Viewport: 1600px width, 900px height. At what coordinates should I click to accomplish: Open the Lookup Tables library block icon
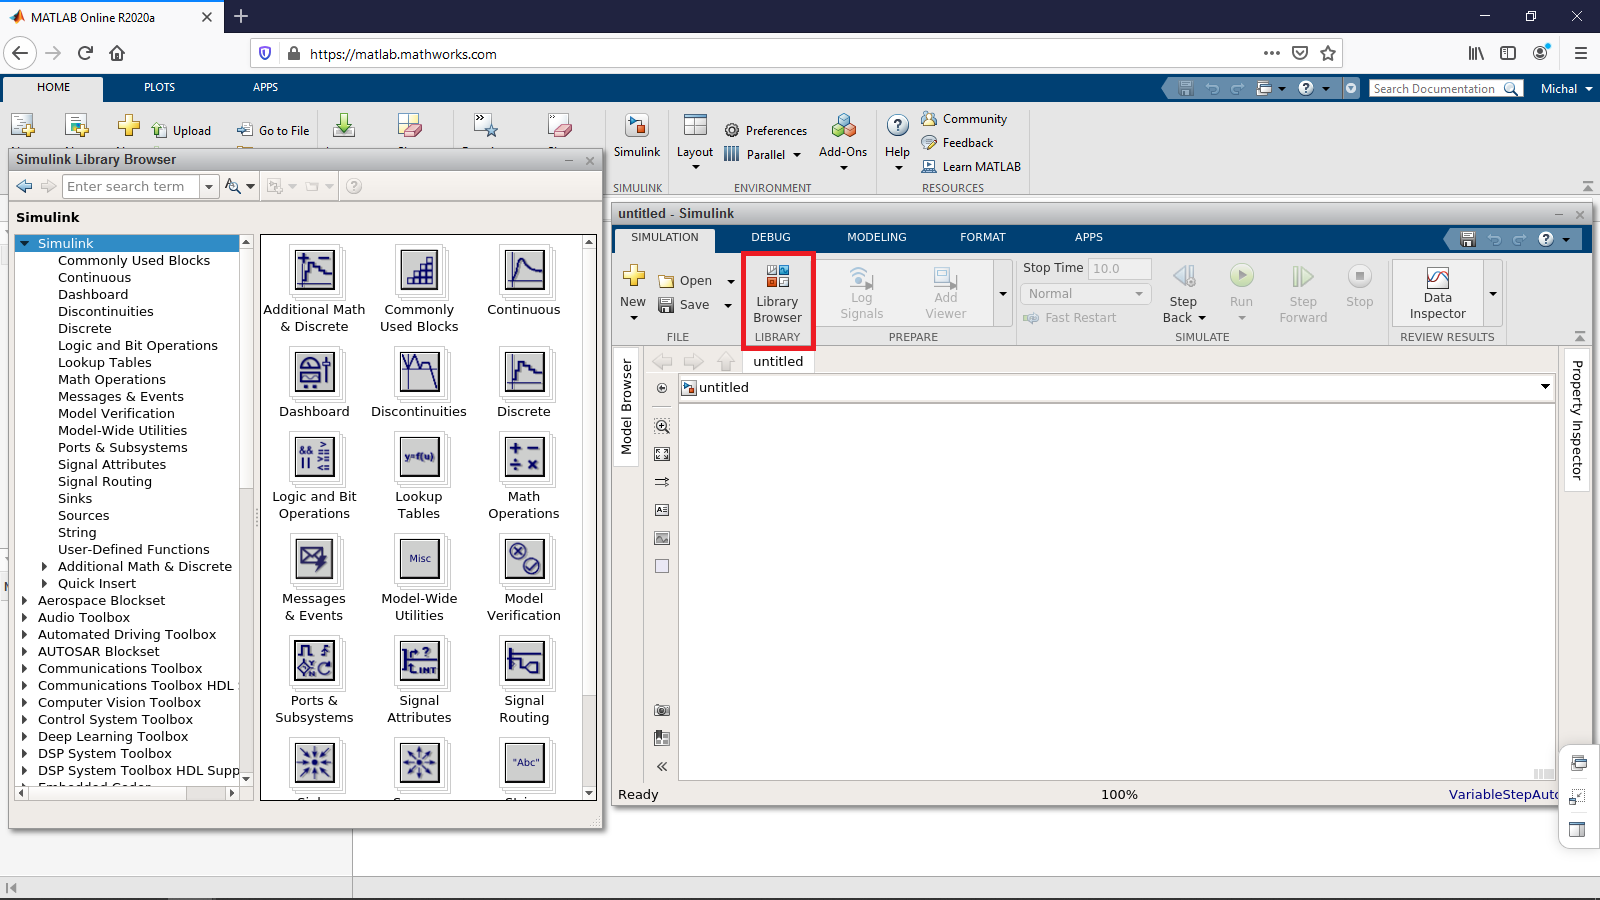coord(419,457)
